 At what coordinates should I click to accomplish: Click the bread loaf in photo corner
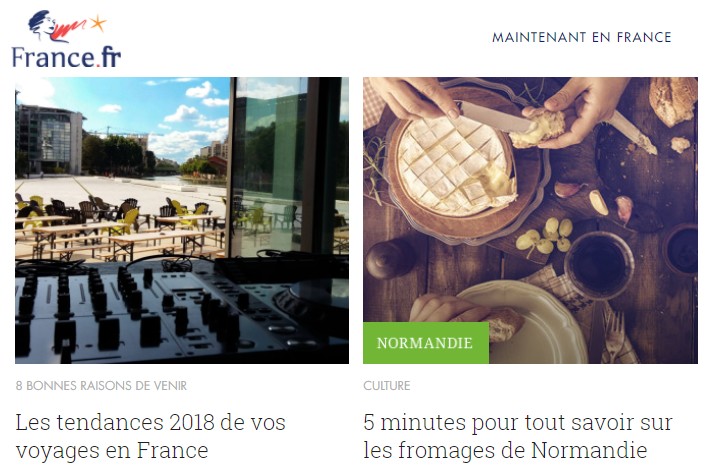(674, 101)
